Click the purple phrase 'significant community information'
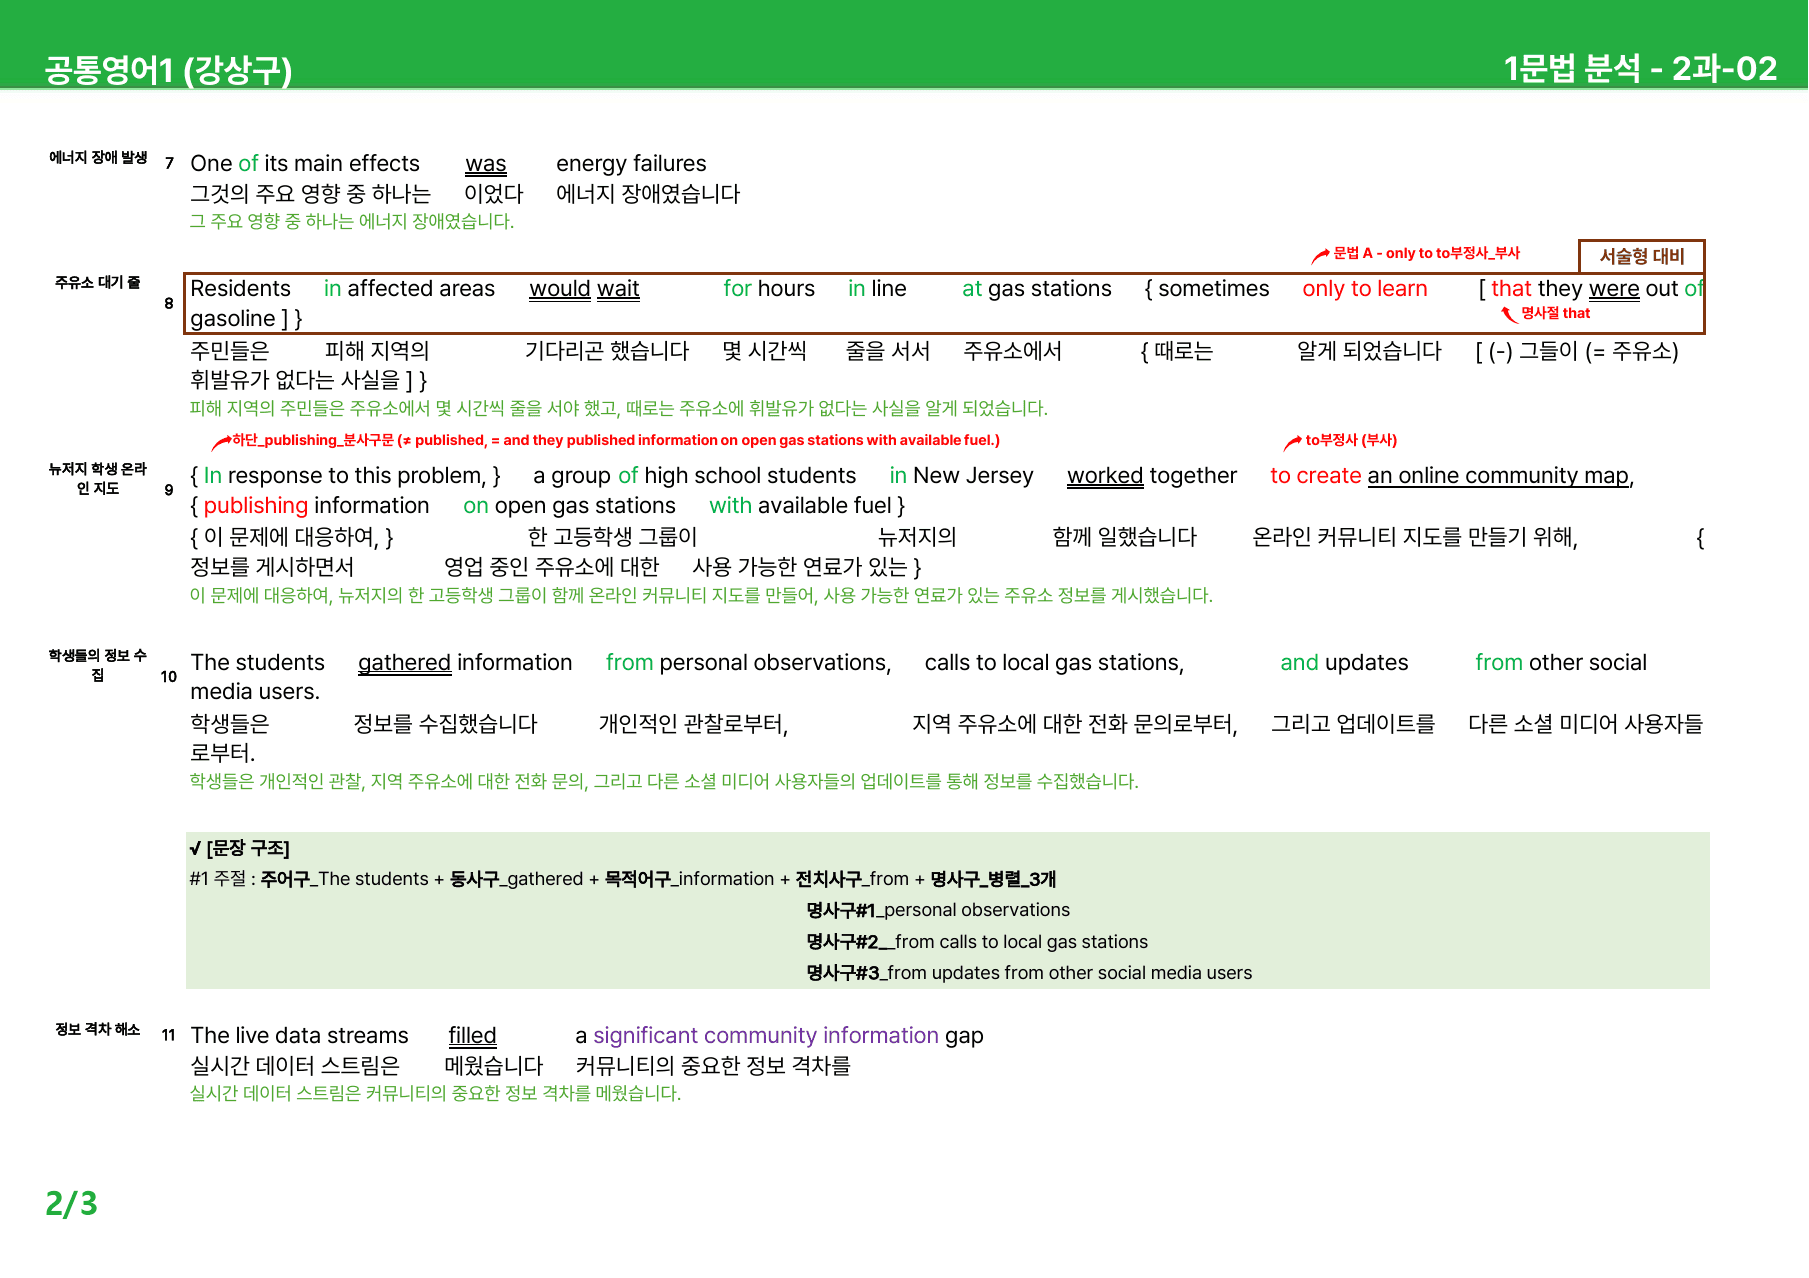The height and width of the screenshot is (1278, 1809). tap(766, 1036)
